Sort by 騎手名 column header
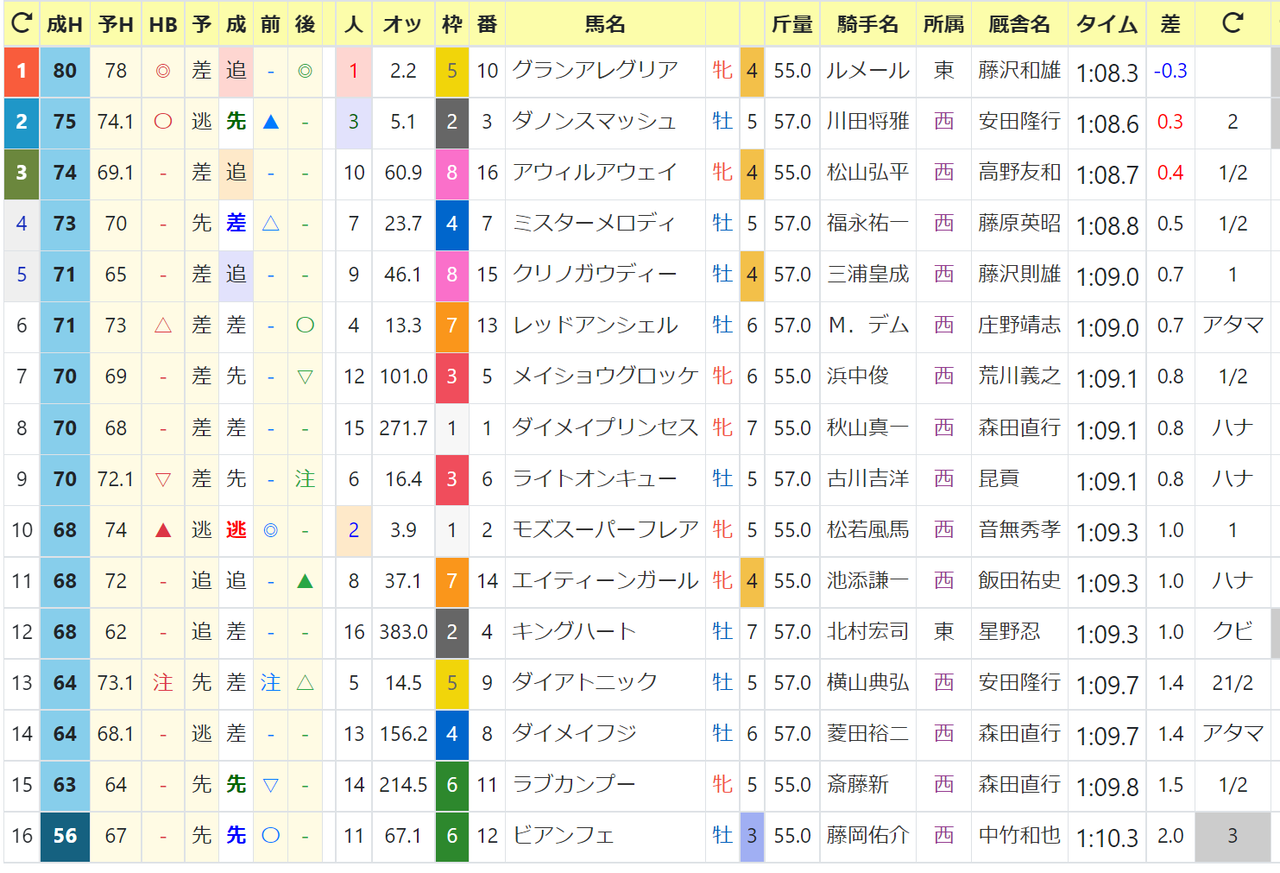Viewport: 1280px width, 873px height. tap(868, 25)
